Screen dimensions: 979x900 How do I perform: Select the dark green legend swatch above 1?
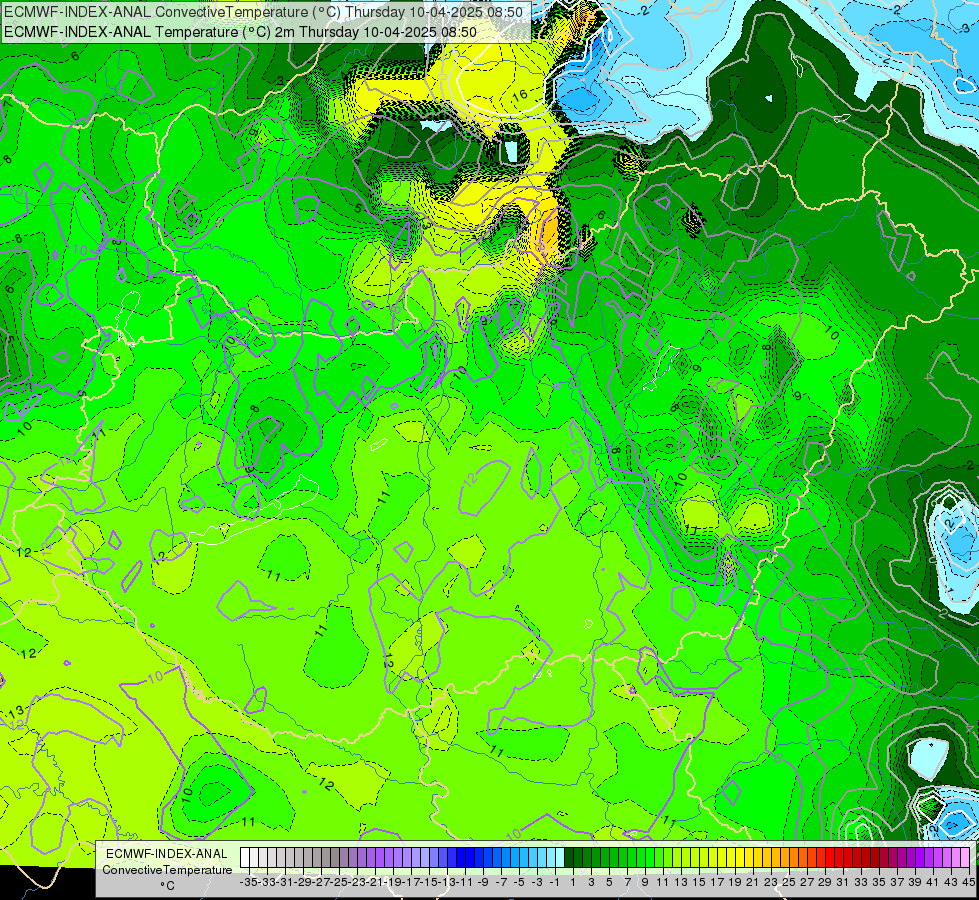pos(569,858)
